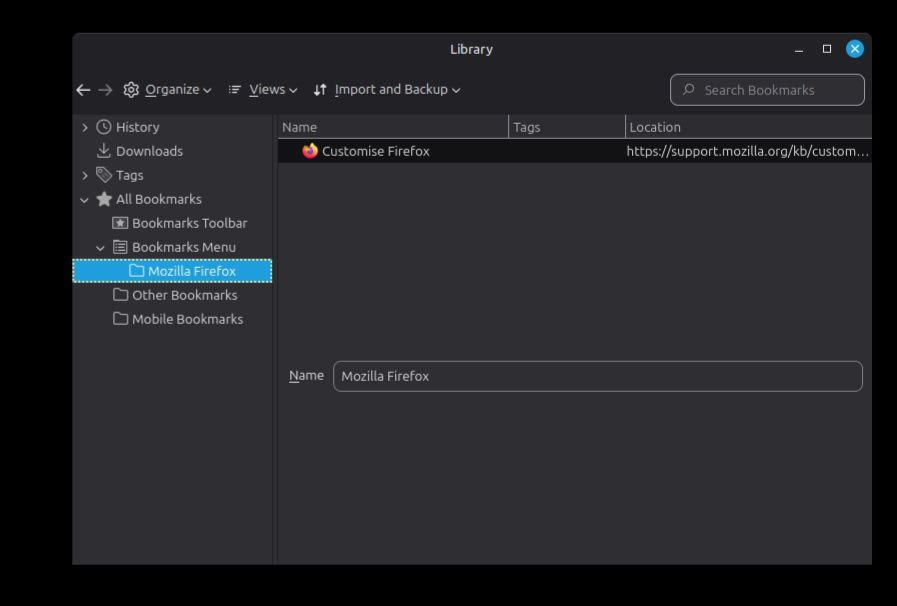
Task: Click the All Bookmarks star icon
Action: [x=104, y=199]
